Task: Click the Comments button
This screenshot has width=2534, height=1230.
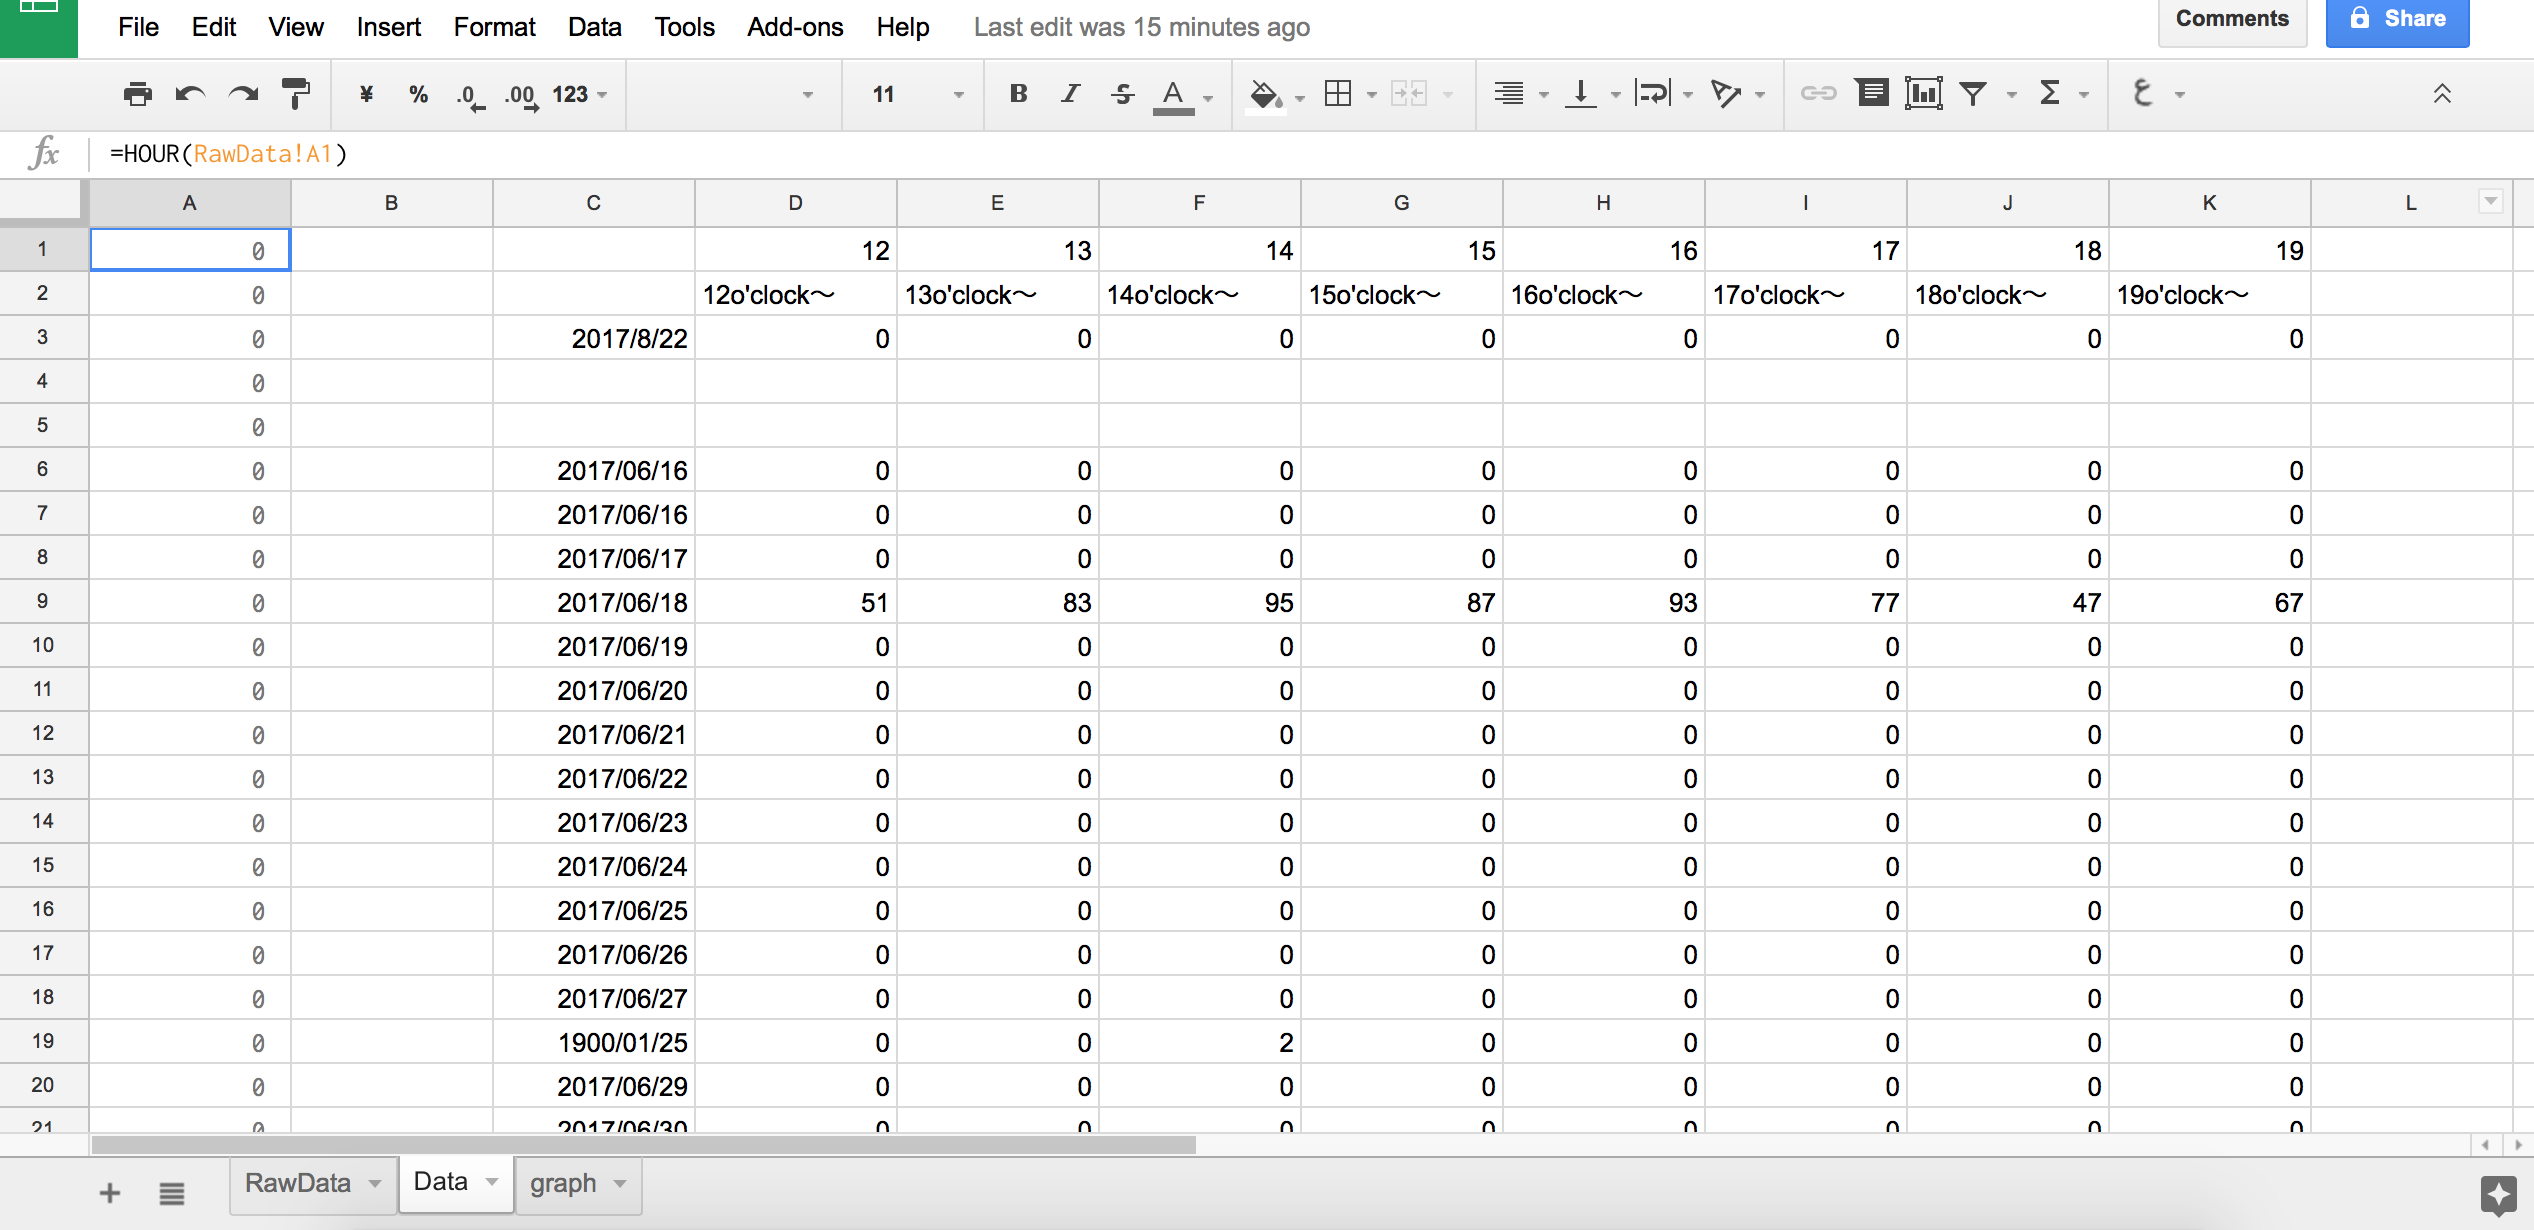Action: pyautogui.click(x=2232, y=20)
